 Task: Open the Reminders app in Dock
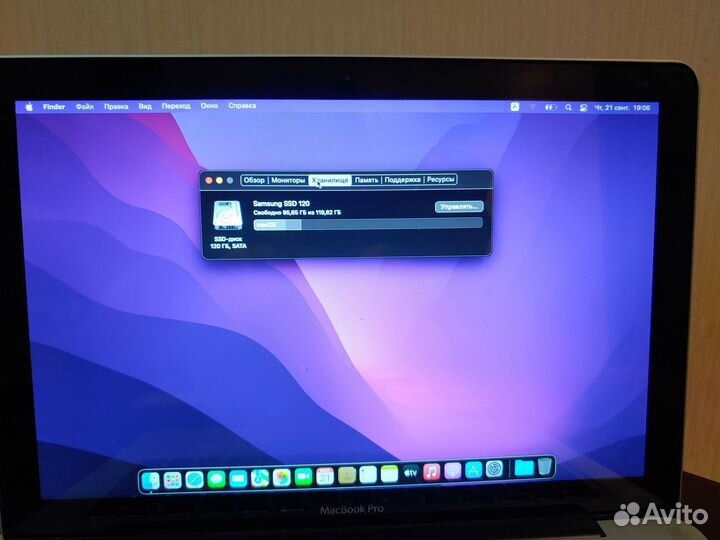click(368, 475)
